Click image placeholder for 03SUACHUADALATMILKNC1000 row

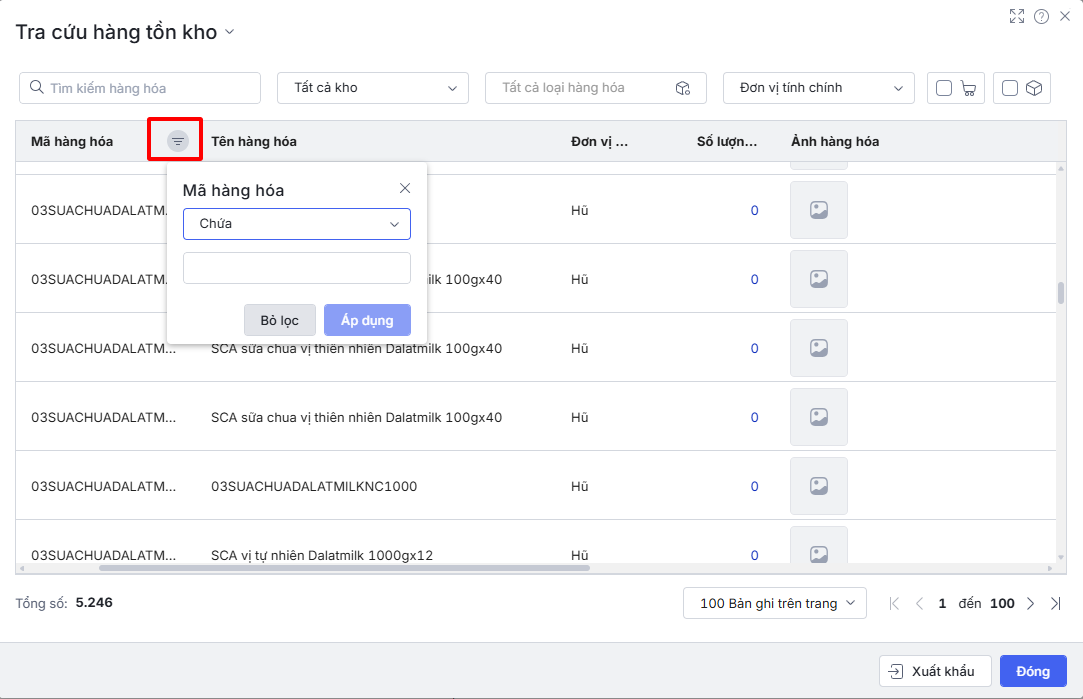point(818,486)
